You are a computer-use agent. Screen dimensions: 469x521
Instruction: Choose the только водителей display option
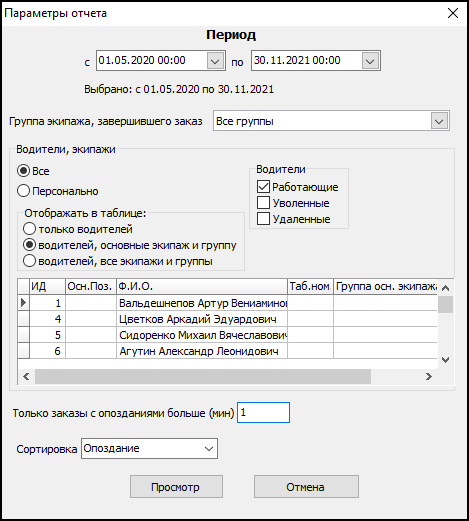coord(29,229)
